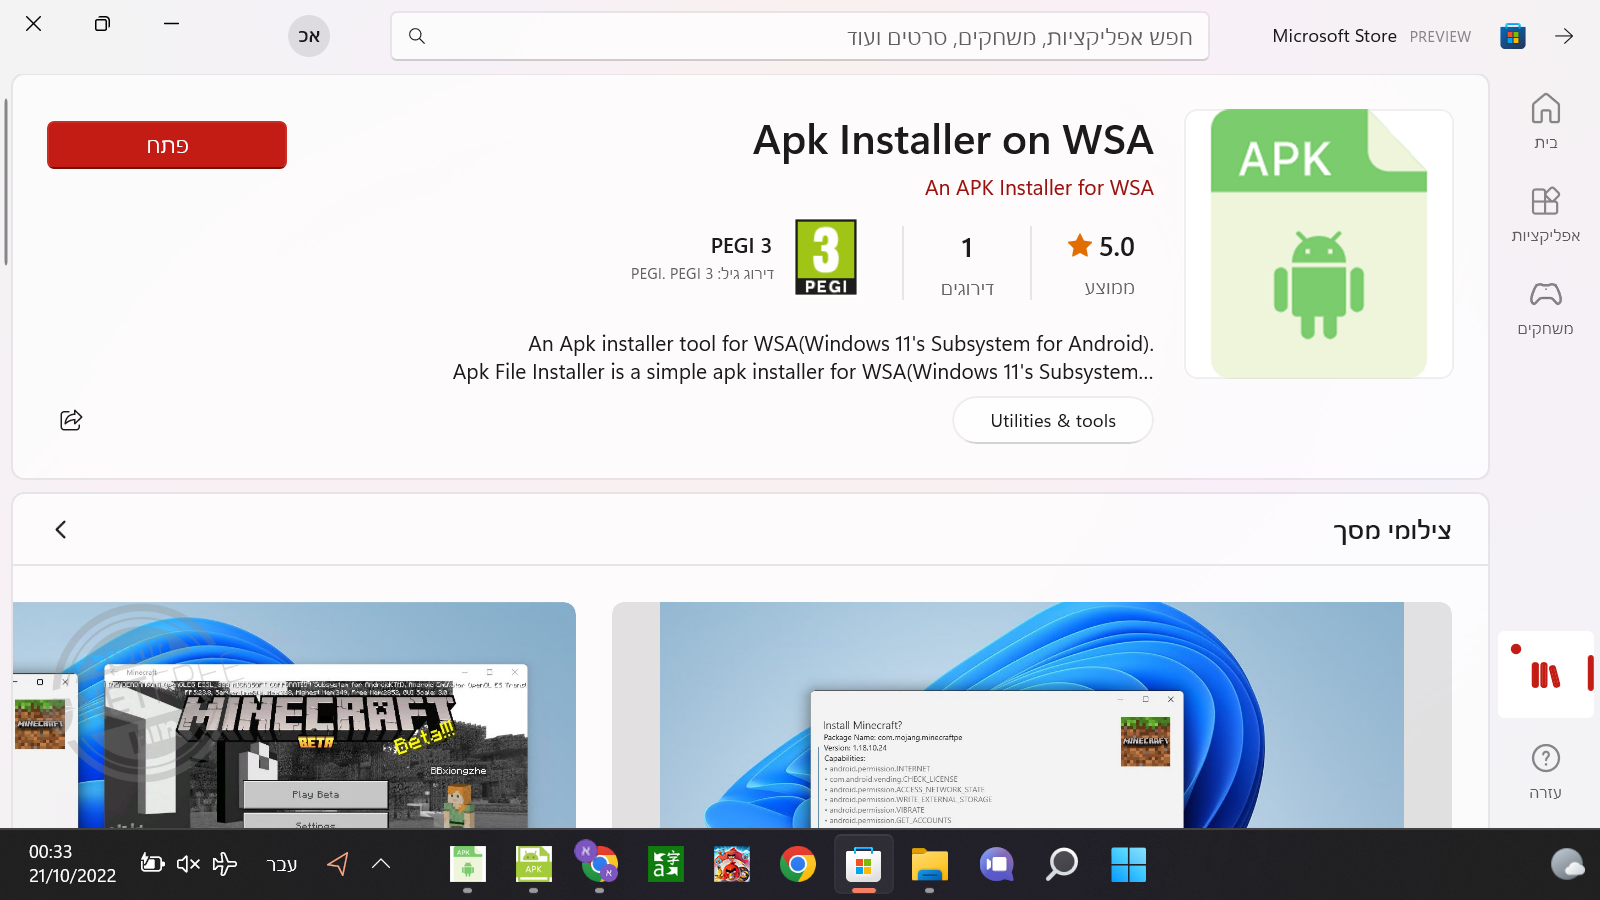The image size is (1600, 900).
Task: Open Angry Birds taskbar icon
Action: point(732,865)
